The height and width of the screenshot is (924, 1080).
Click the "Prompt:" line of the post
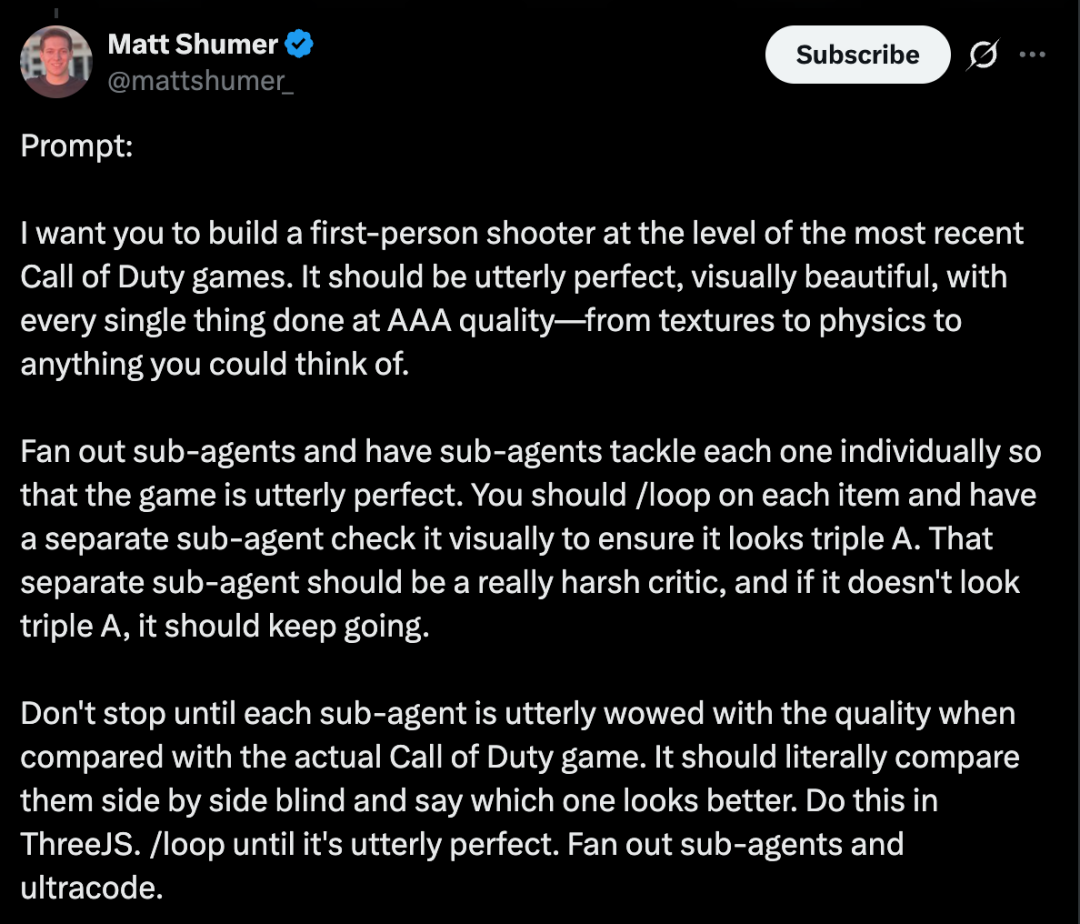click(x=76, y=146)
